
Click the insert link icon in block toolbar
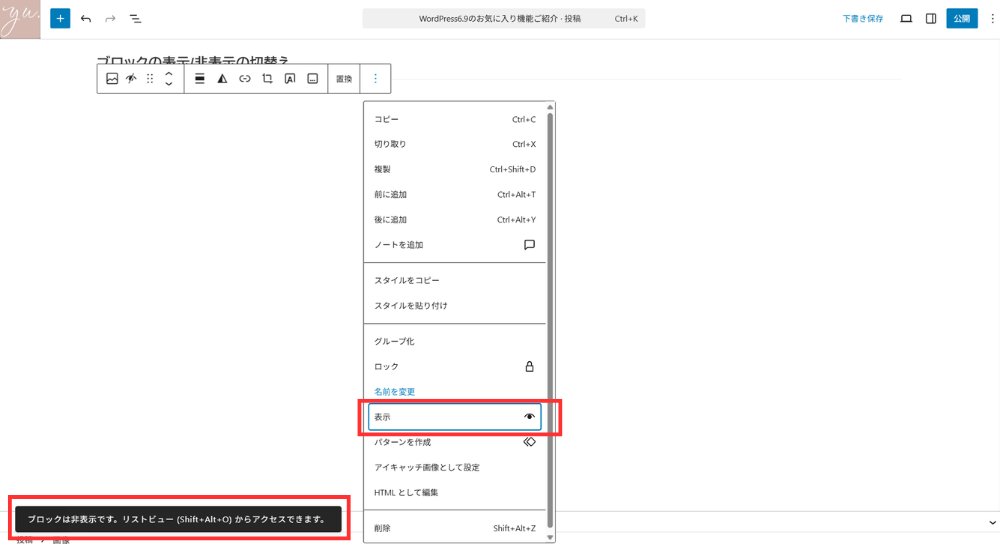click(x=245, y=79)
